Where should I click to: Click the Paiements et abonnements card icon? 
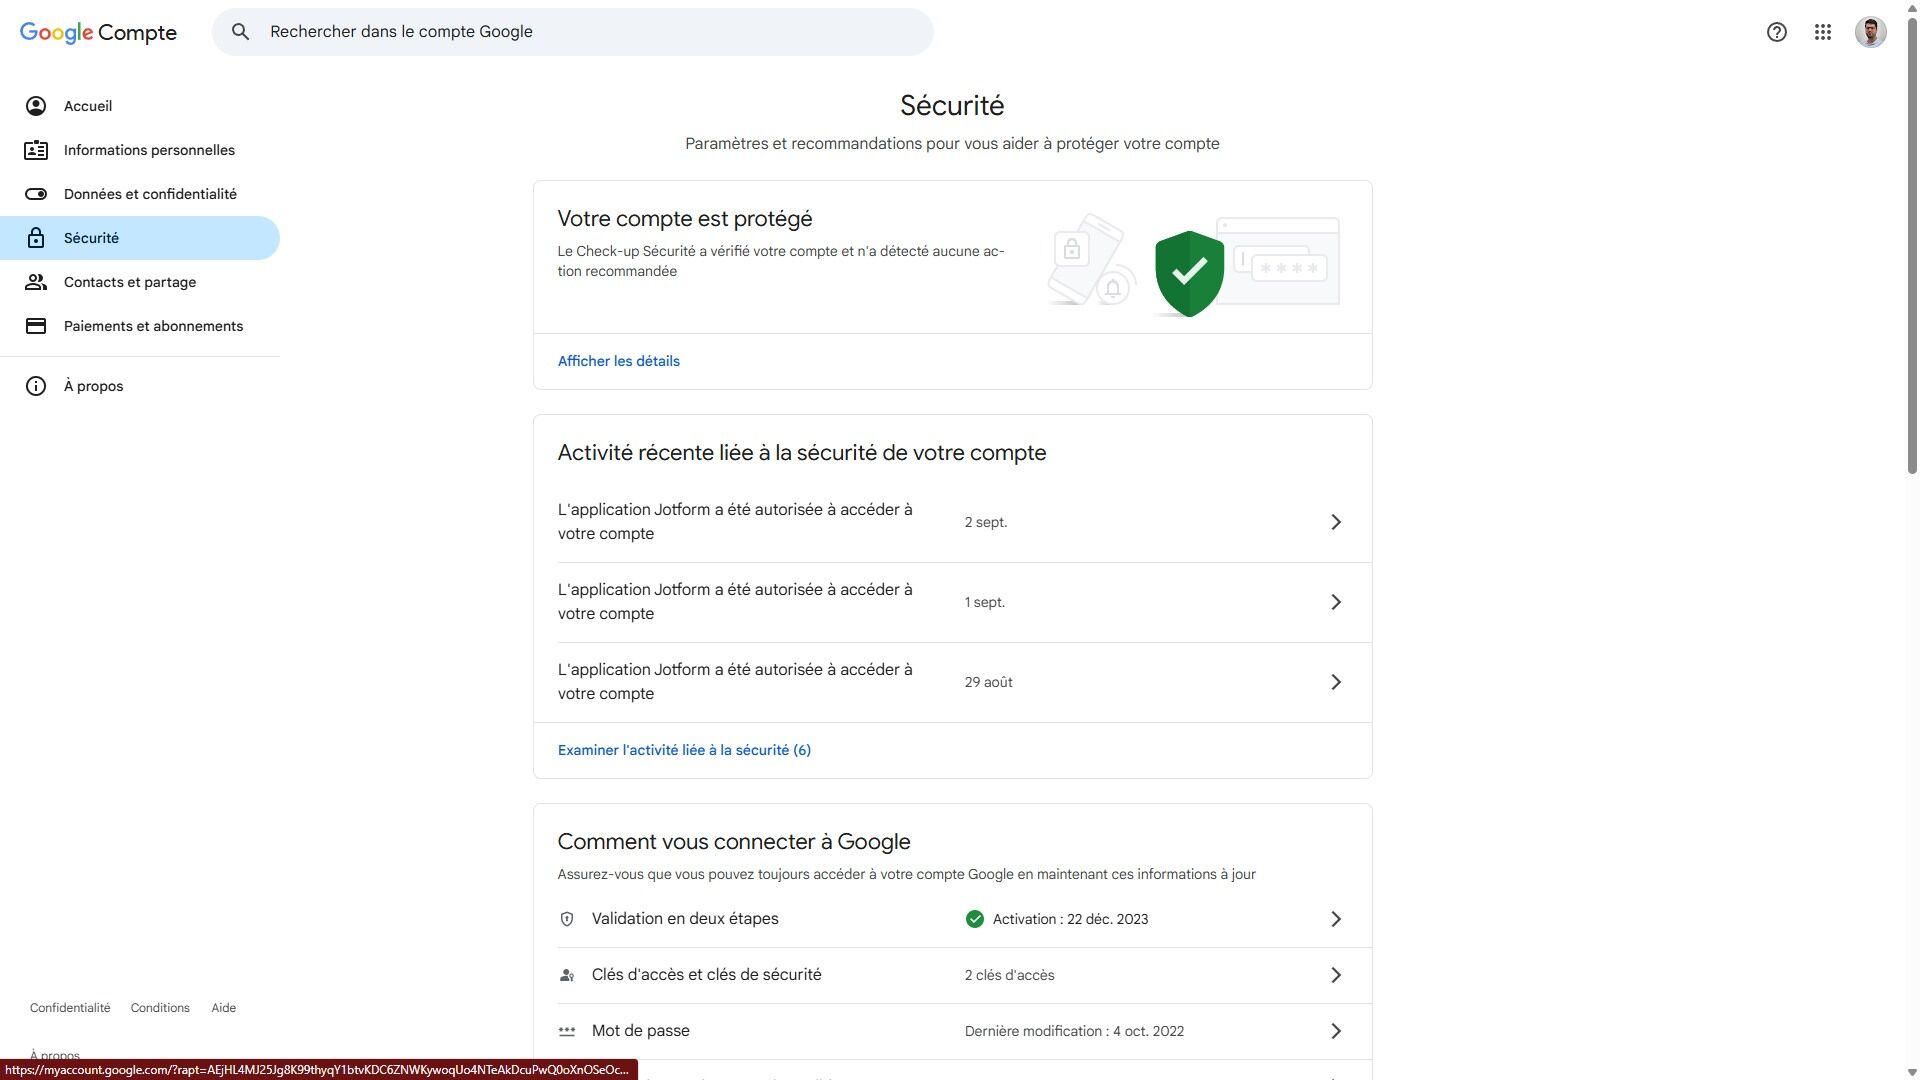coord(36,326)
